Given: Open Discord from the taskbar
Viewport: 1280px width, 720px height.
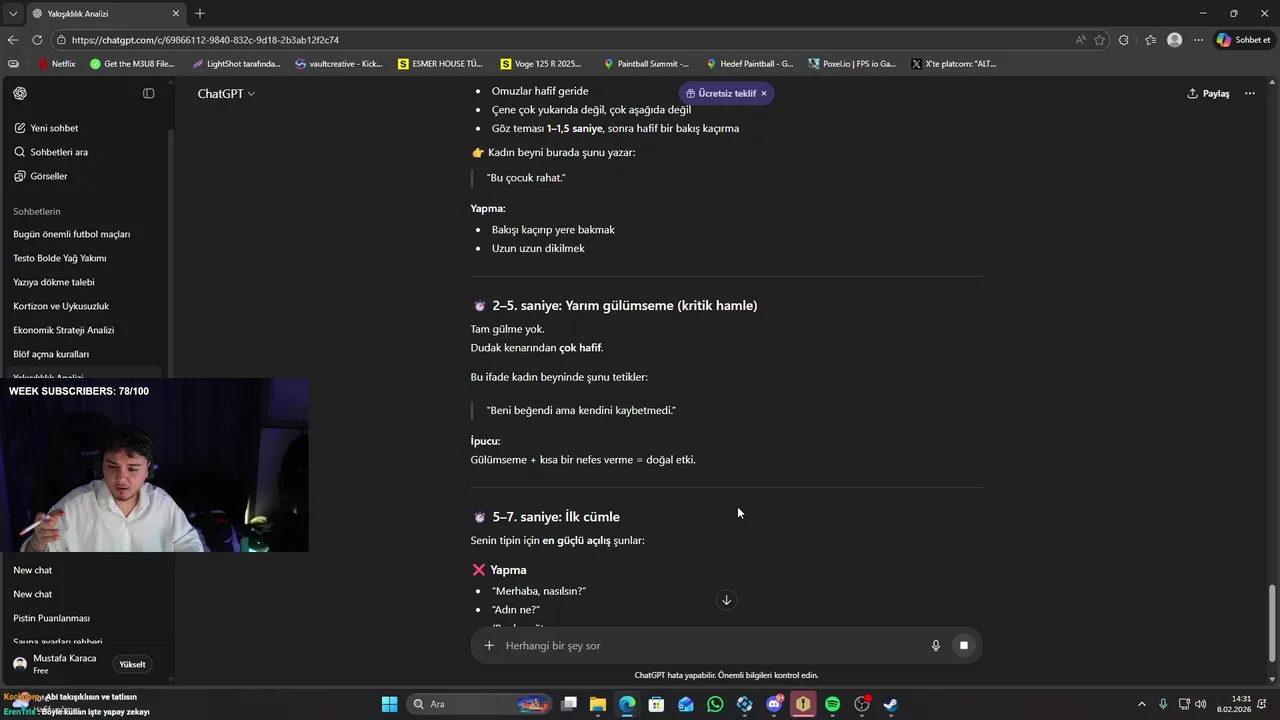Looking at the screenshot, I should pyautogui.click(x=774, y=704).
